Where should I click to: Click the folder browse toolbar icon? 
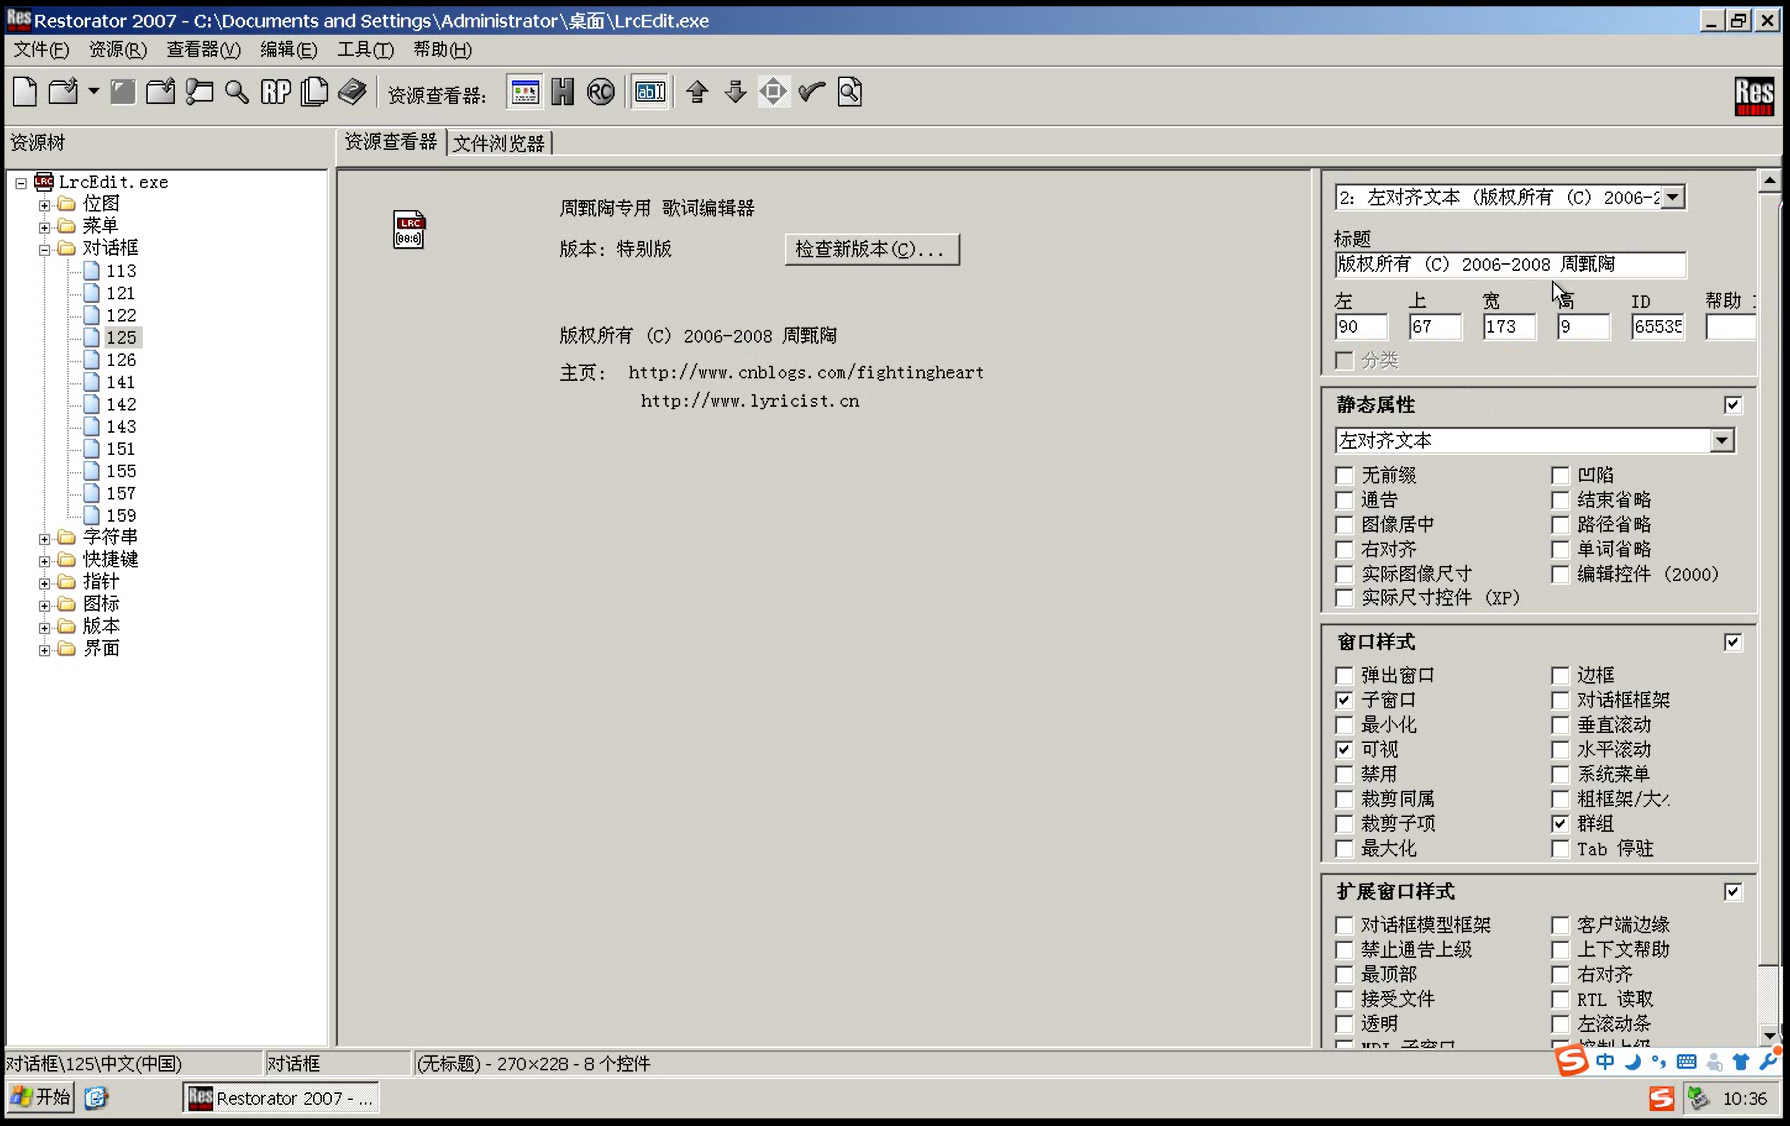click(x=199, y=92)
